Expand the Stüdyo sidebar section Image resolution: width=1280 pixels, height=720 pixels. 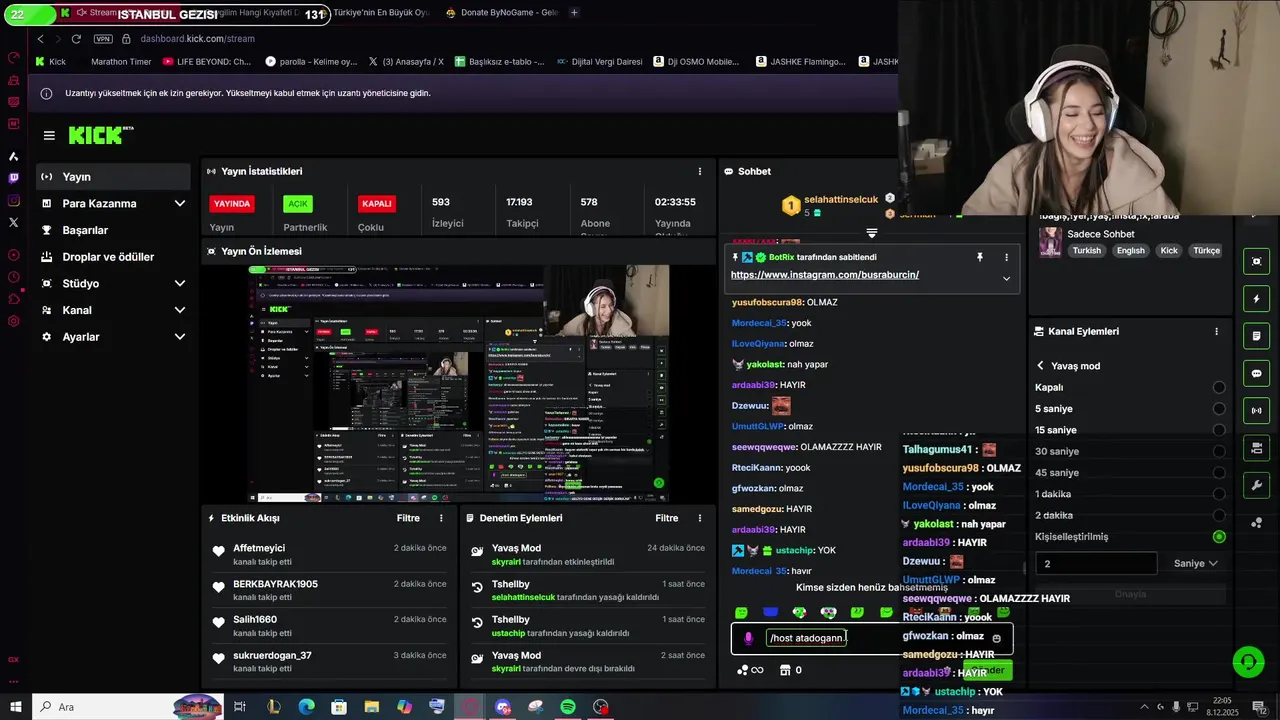click(x=180, y=283)
